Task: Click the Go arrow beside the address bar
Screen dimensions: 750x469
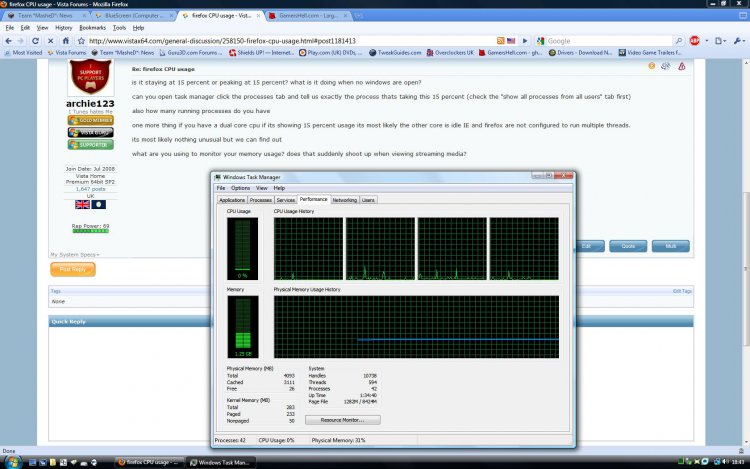Action: click(525, 41)
